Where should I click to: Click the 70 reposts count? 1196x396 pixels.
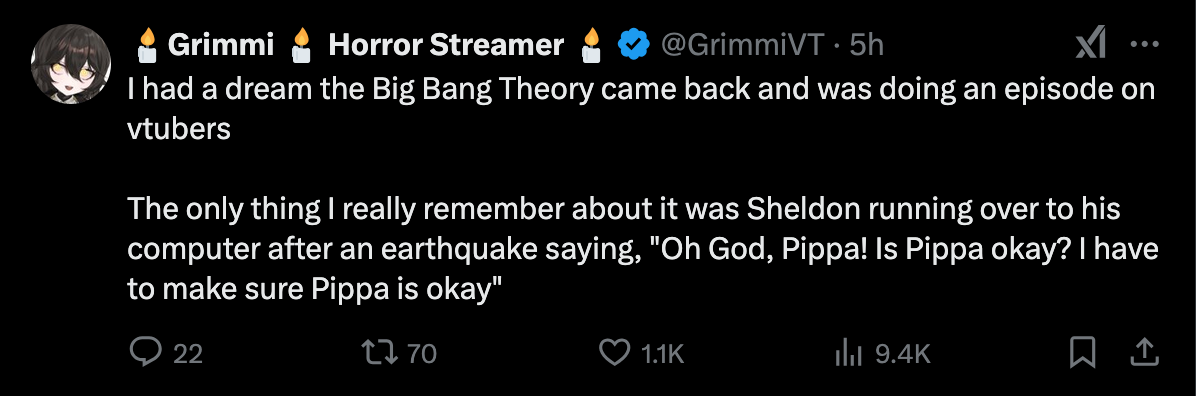pos(422,353)
